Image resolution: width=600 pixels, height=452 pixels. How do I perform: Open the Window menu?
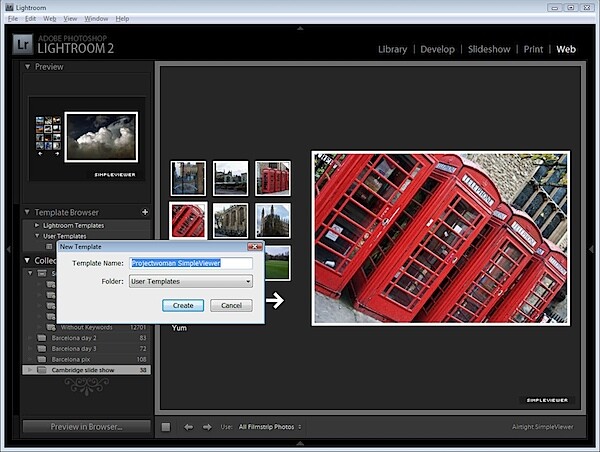tap(96, 18)
